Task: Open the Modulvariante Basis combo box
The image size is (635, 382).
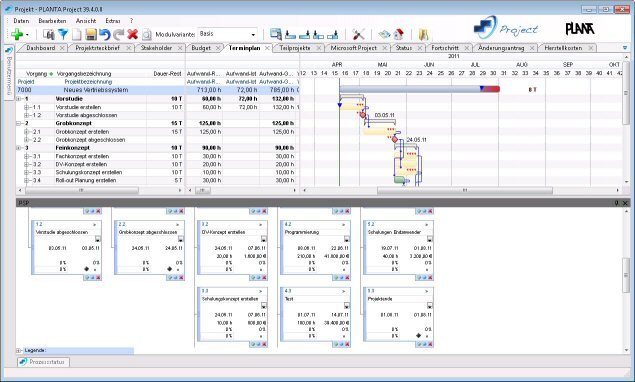Action: 227,34
